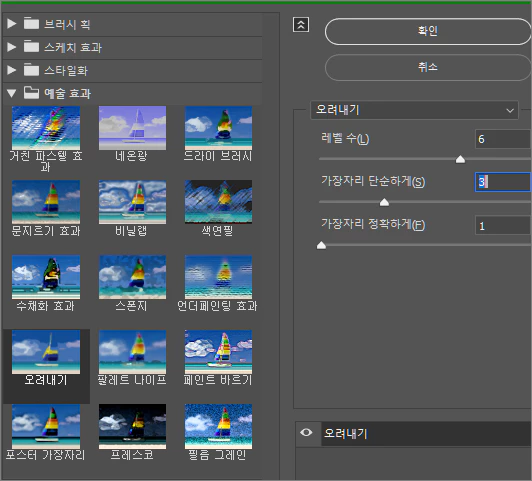Click the 스케치 효과 folder icon
This screenshot has height=481, width=532.
(31, 46)
